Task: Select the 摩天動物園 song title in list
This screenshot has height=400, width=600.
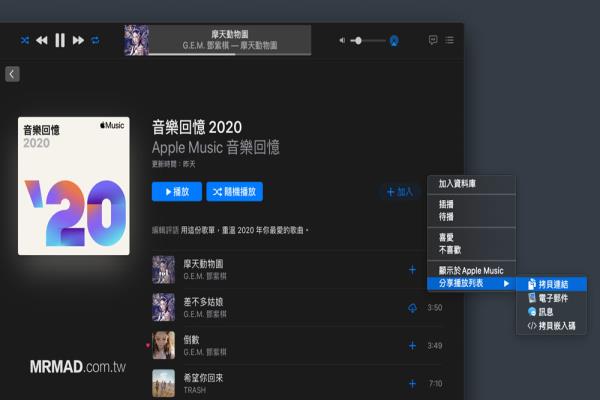Action: [203, 264]
